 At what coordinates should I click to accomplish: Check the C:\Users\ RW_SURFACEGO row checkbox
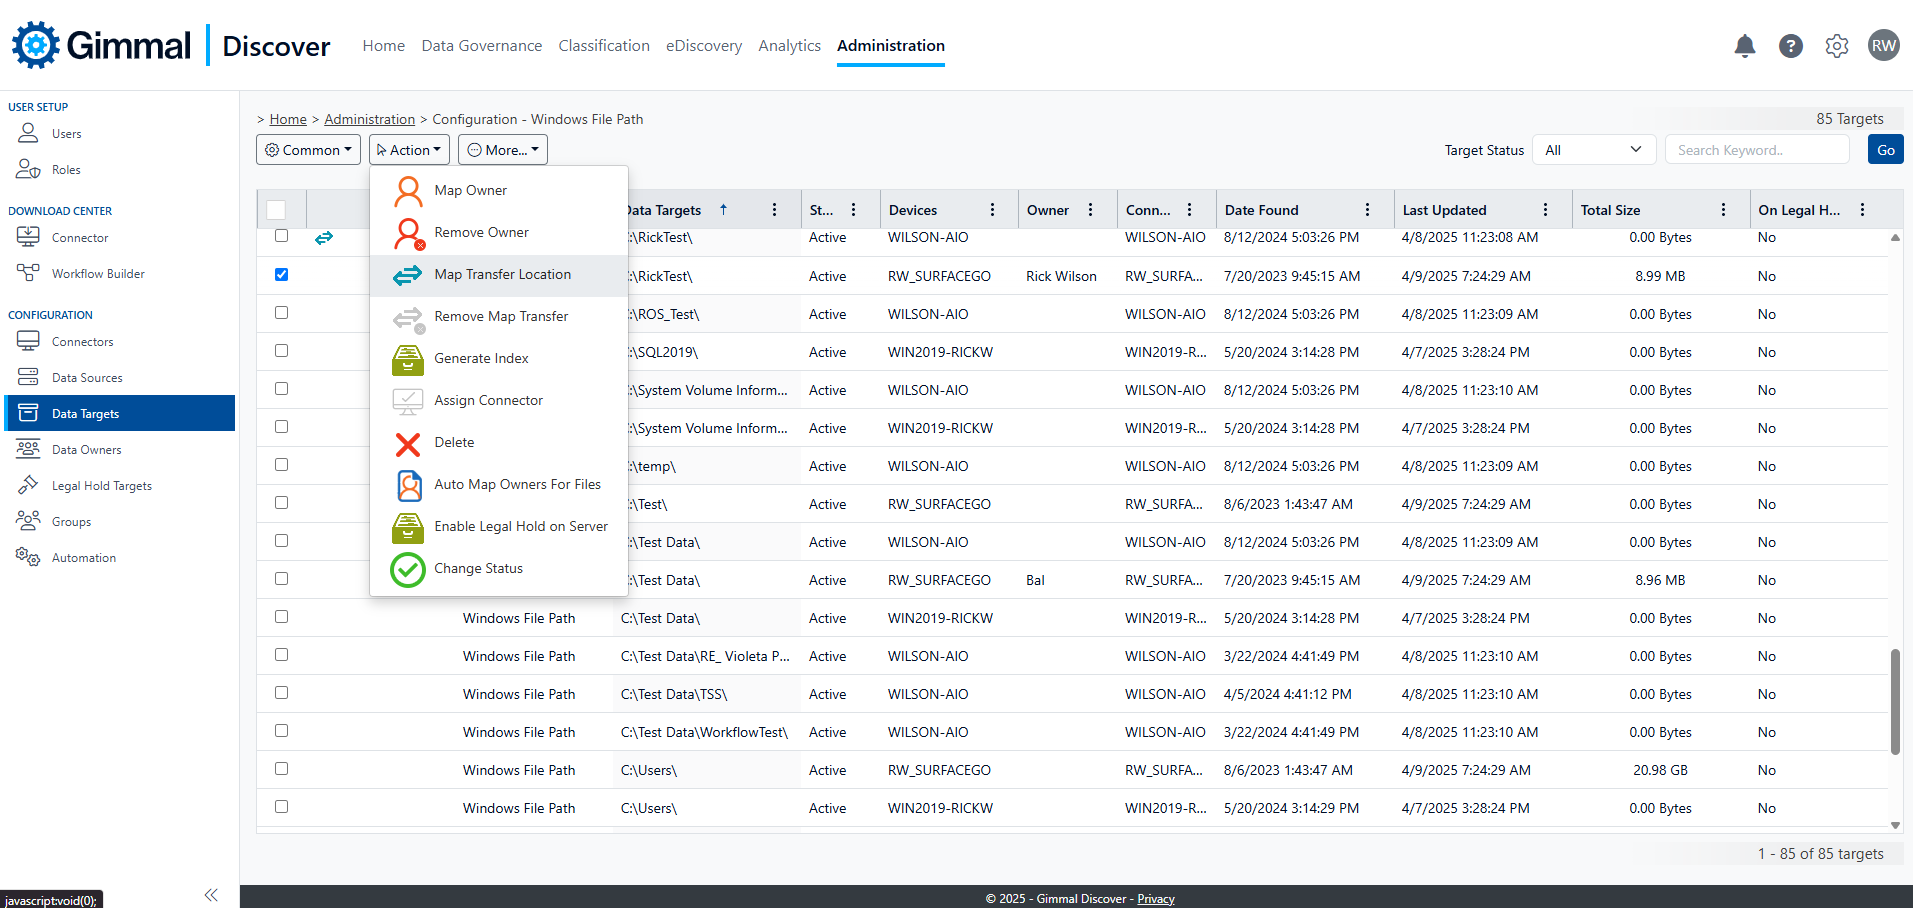coord(281,769)
